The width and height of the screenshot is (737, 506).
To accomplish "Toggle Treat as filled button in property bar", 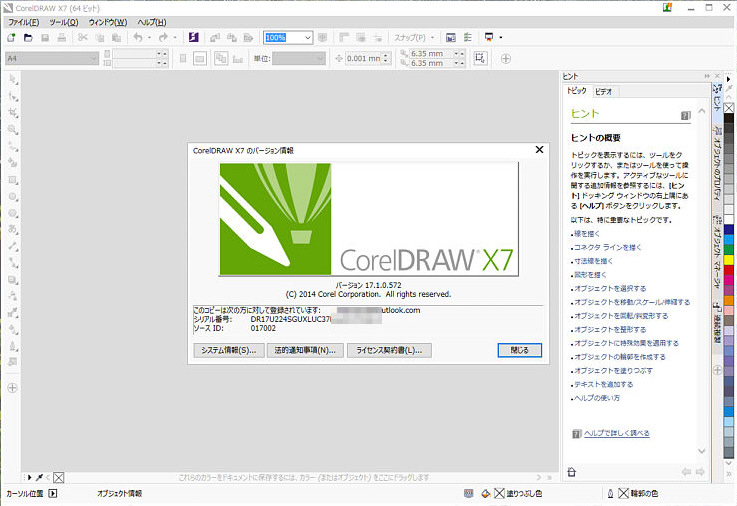I will coord(480,58).
